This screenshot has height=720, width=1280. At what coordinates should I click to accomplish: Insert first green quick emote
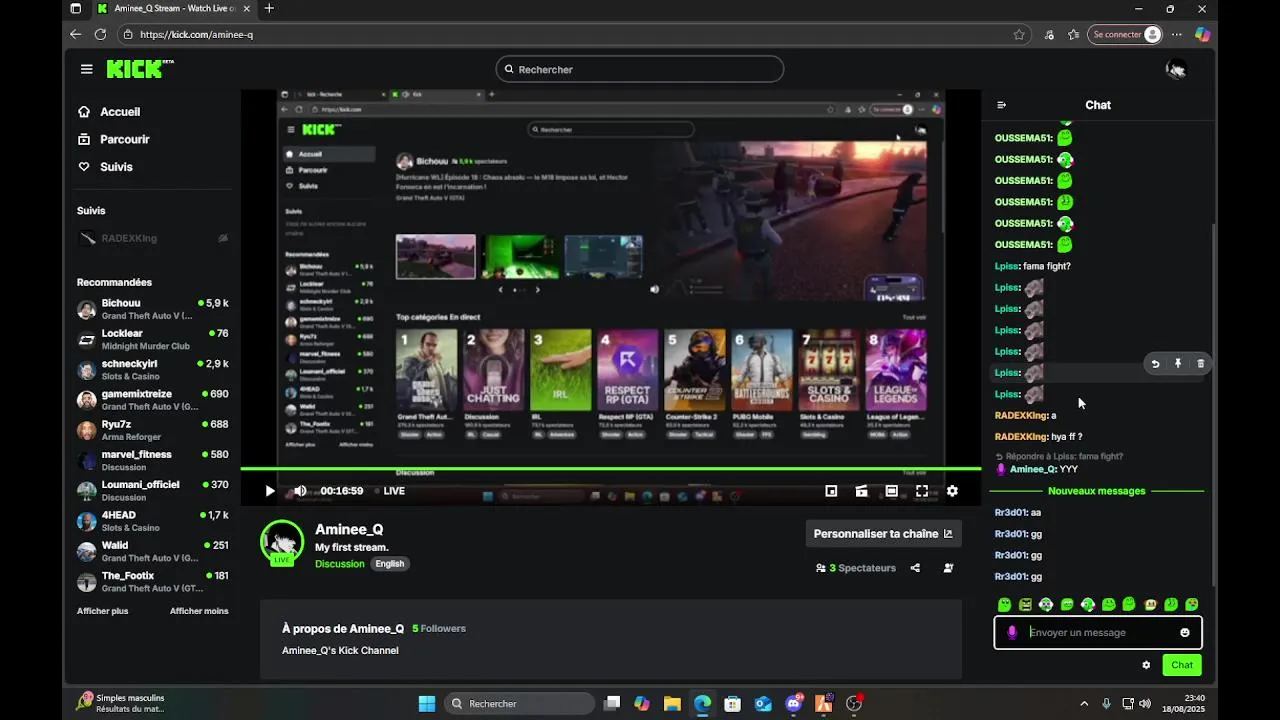[x=1004, y=604]
